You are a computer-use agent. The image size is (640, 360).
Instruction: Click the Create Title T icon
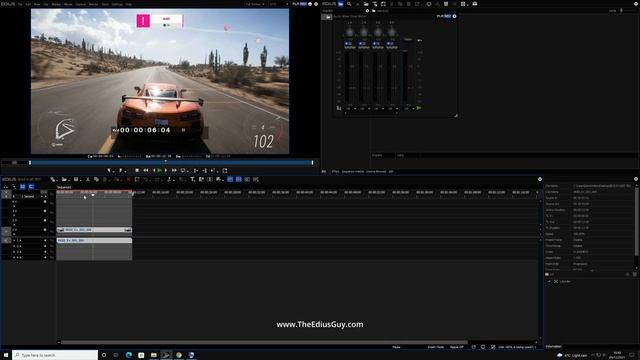coord(192,179)
